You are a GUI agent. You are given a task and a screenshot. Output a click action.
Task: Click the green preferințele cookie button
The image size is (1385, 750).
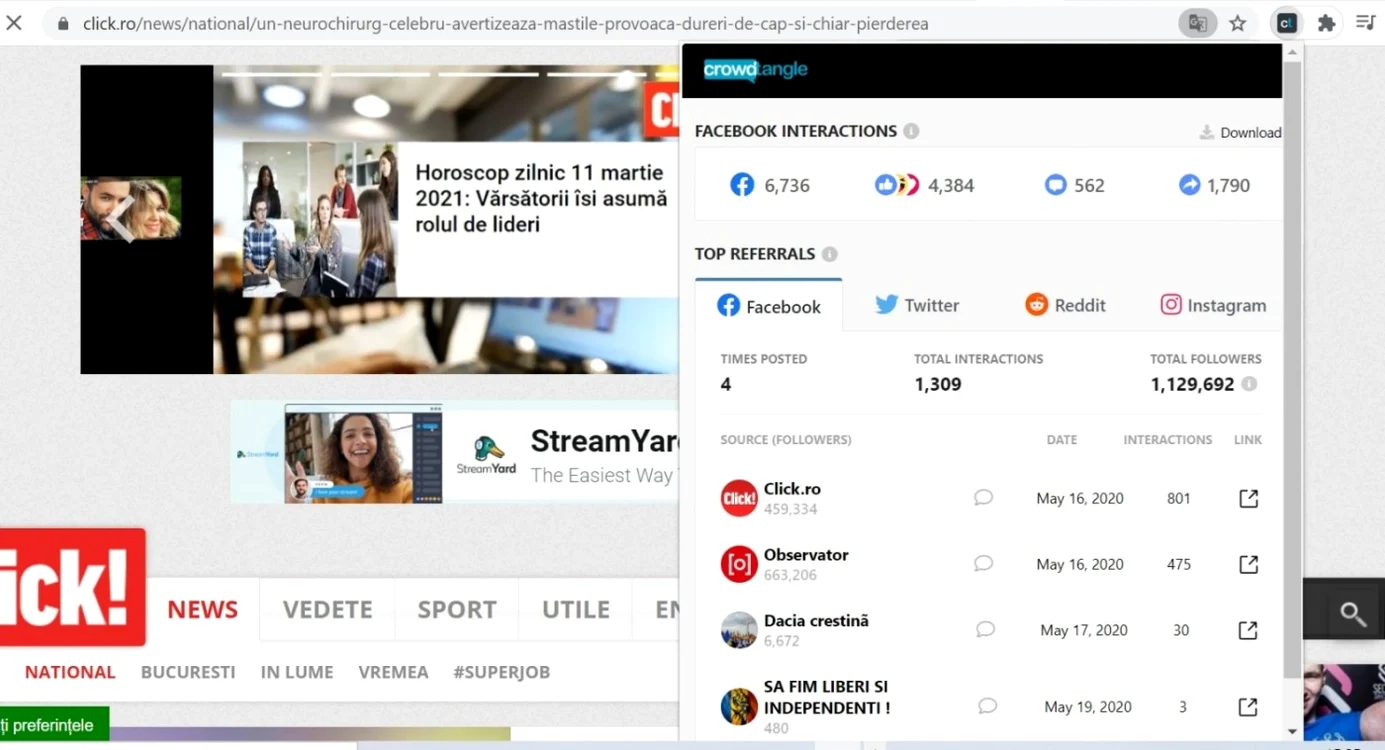[x=54, y=725]
